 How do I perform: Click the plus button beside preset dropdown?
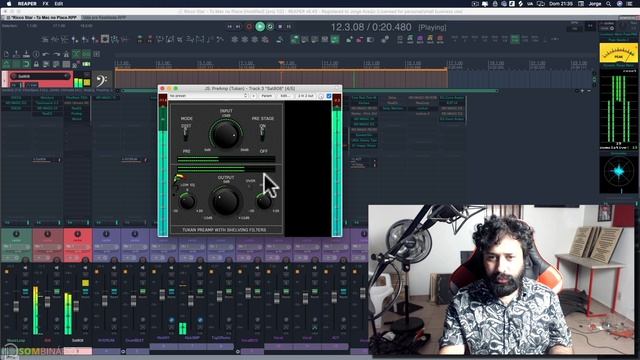(253, 96)
